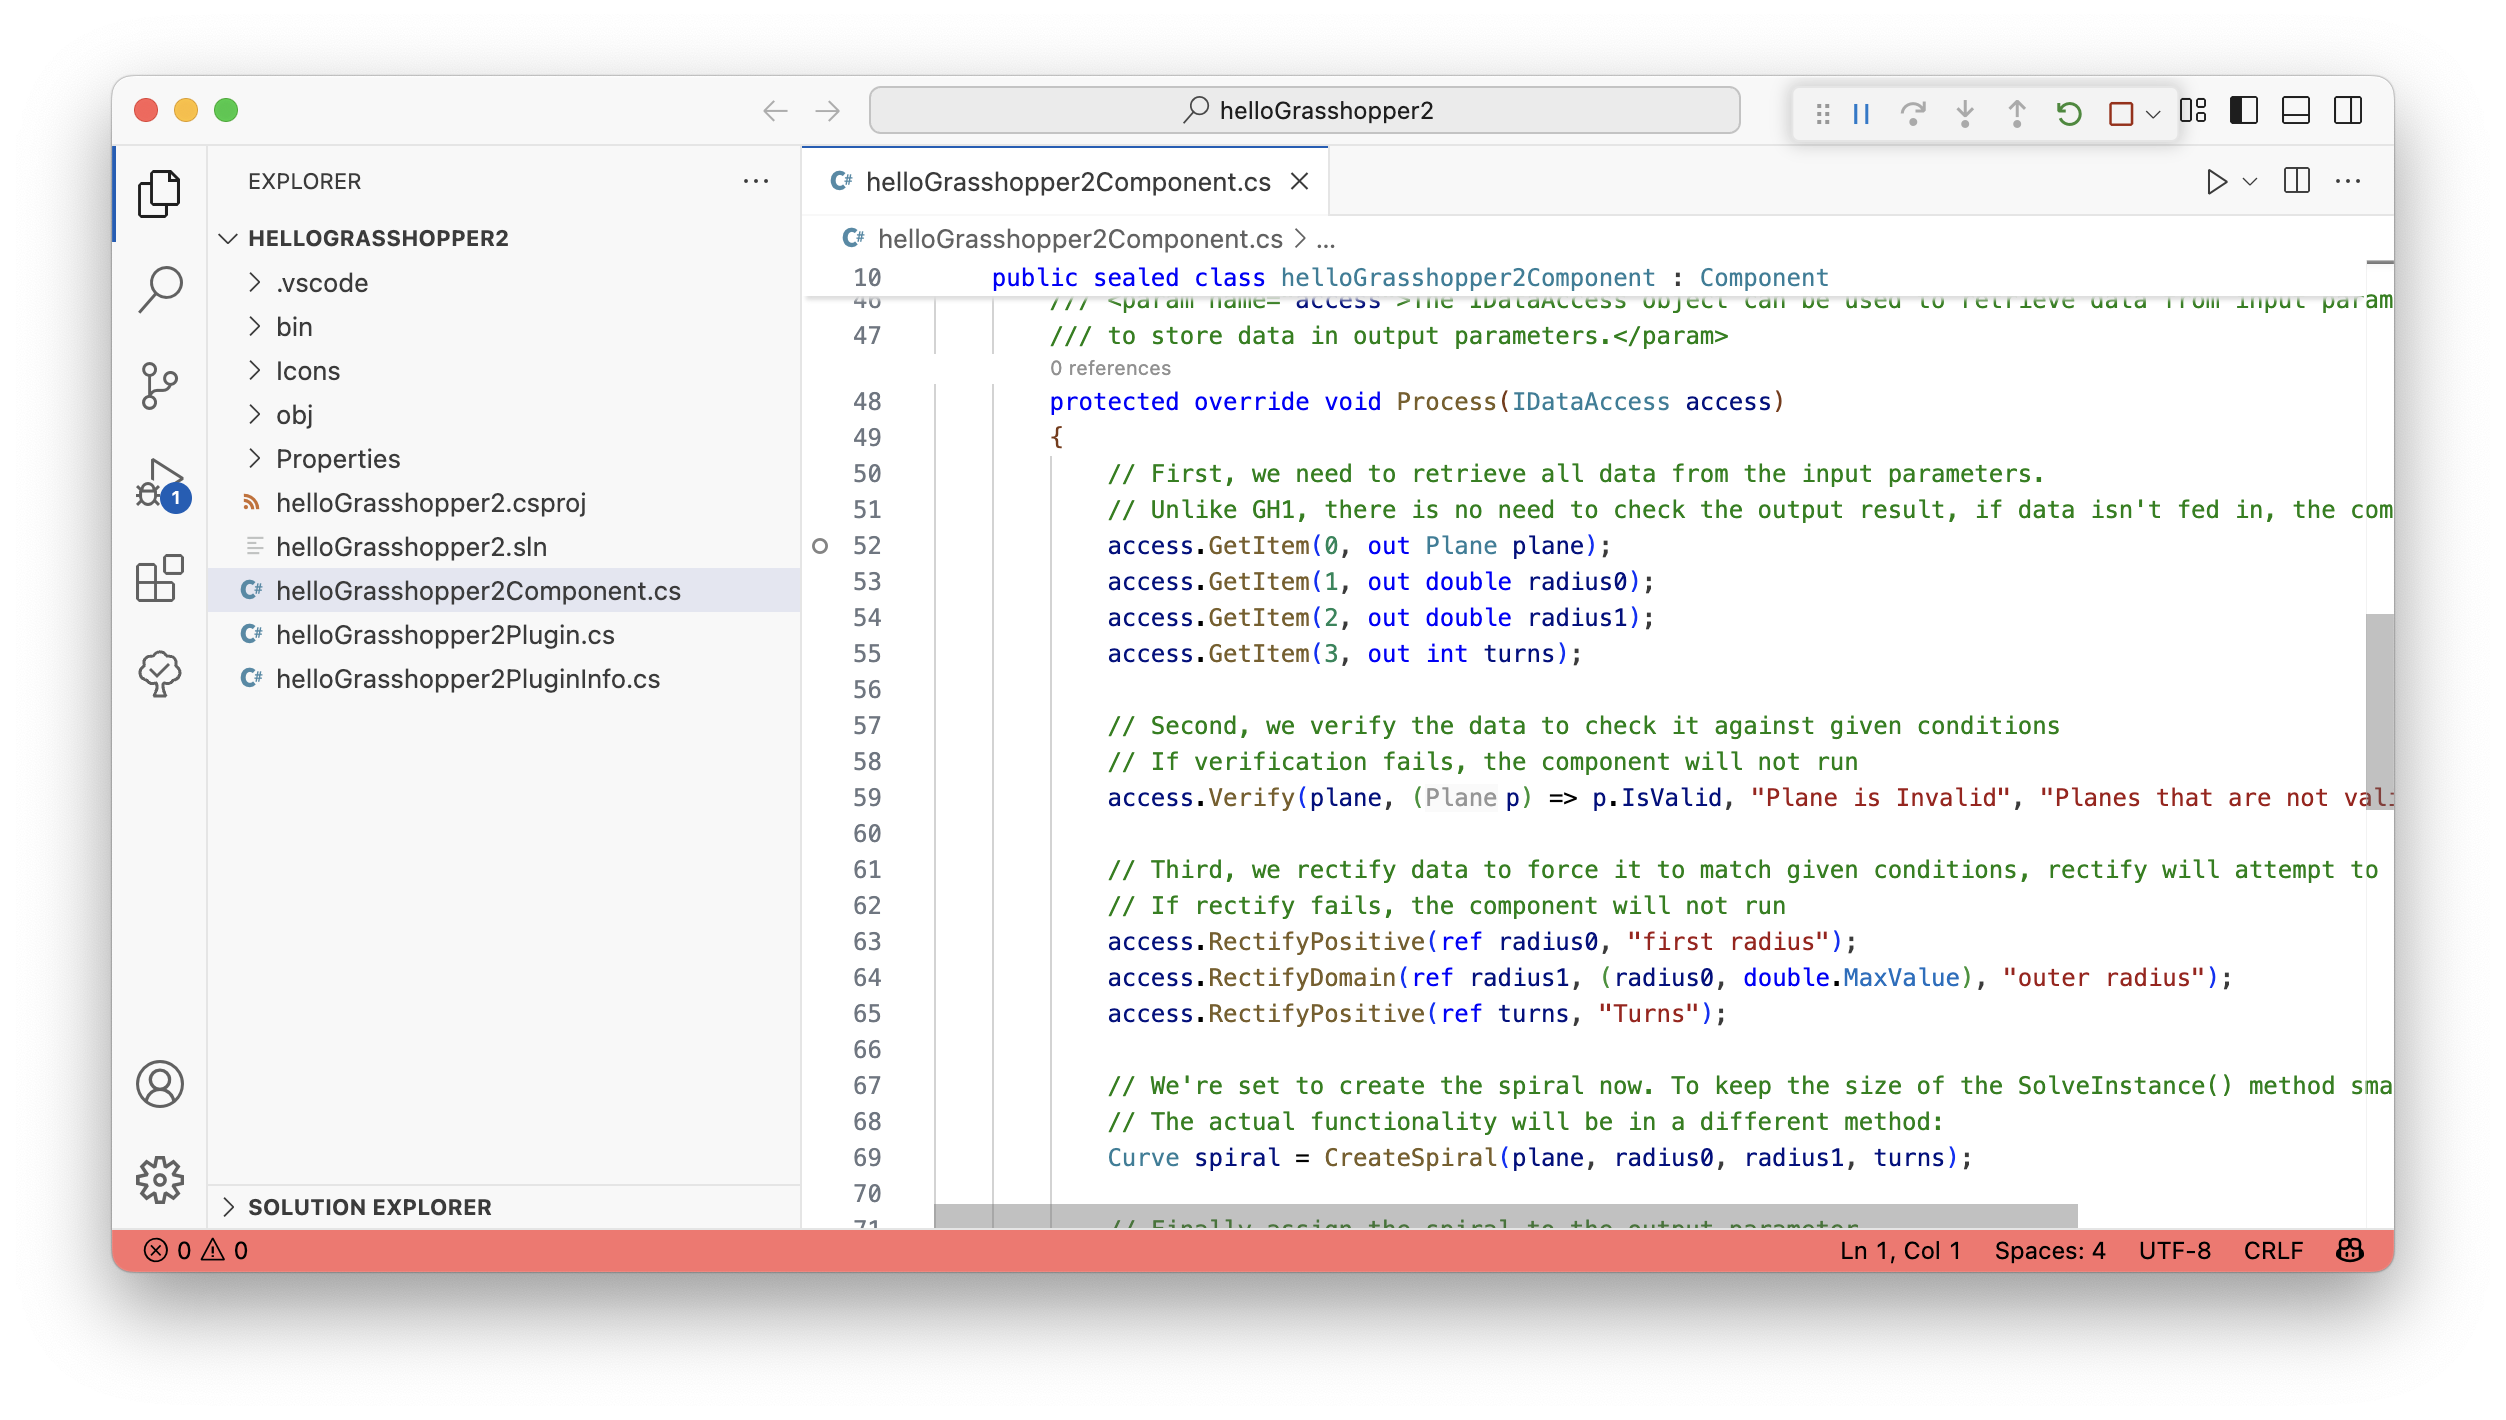Open the Manage settings gear
This screenshot has height=1420, width=2506.
click(x=159, y=1180)
